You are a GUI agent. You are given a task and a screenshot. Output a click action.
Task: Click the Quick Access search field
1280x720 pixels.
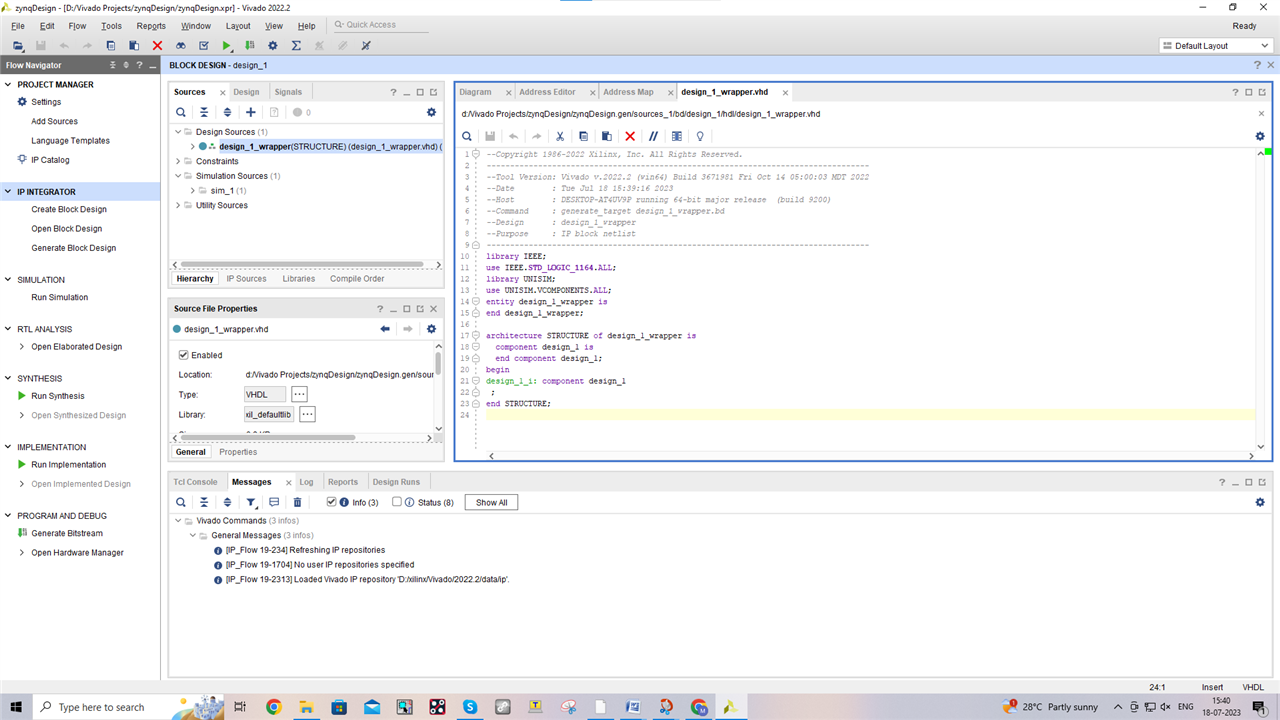[x=380, y=25]
